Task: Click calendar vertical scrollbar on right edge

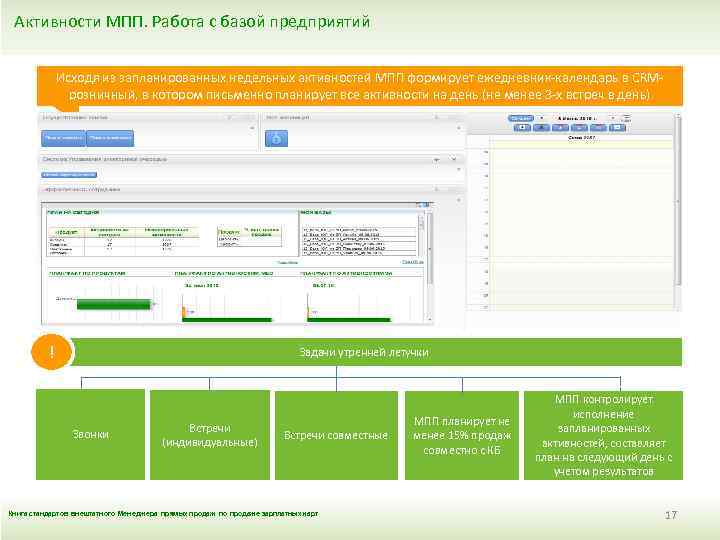Action: [678, 202]
